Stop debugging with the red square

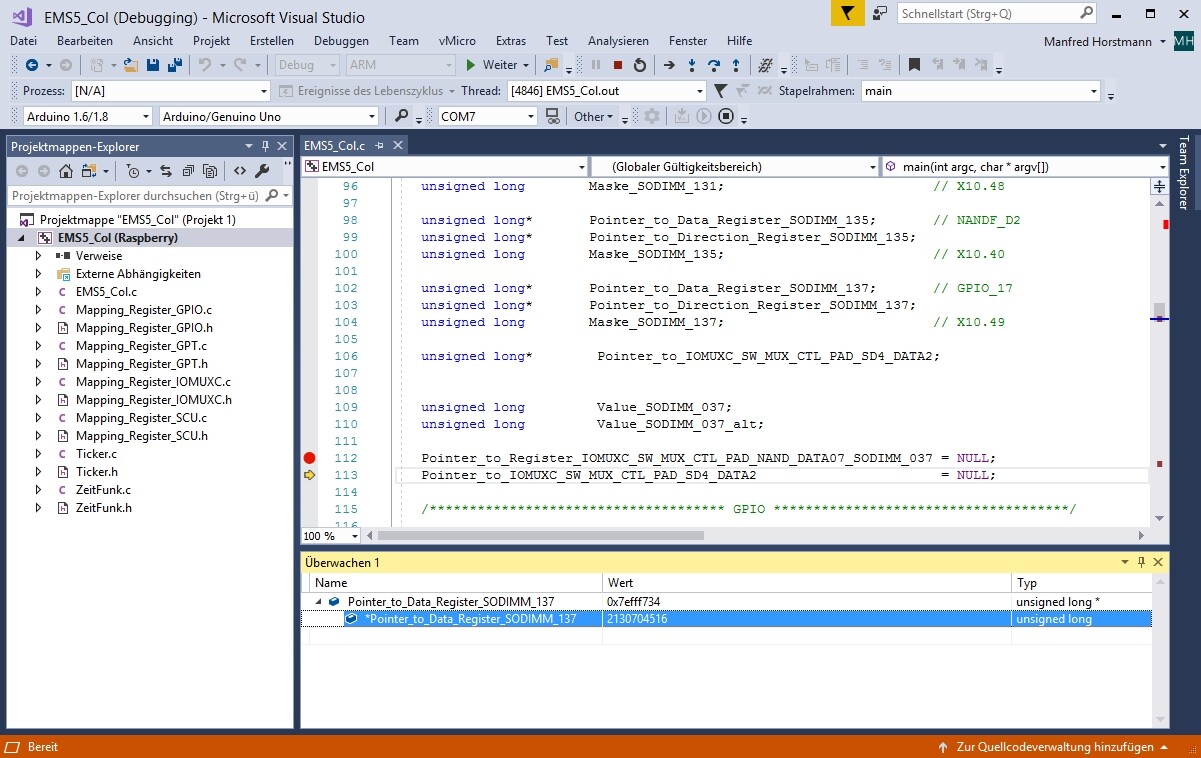tap(618, 65)
